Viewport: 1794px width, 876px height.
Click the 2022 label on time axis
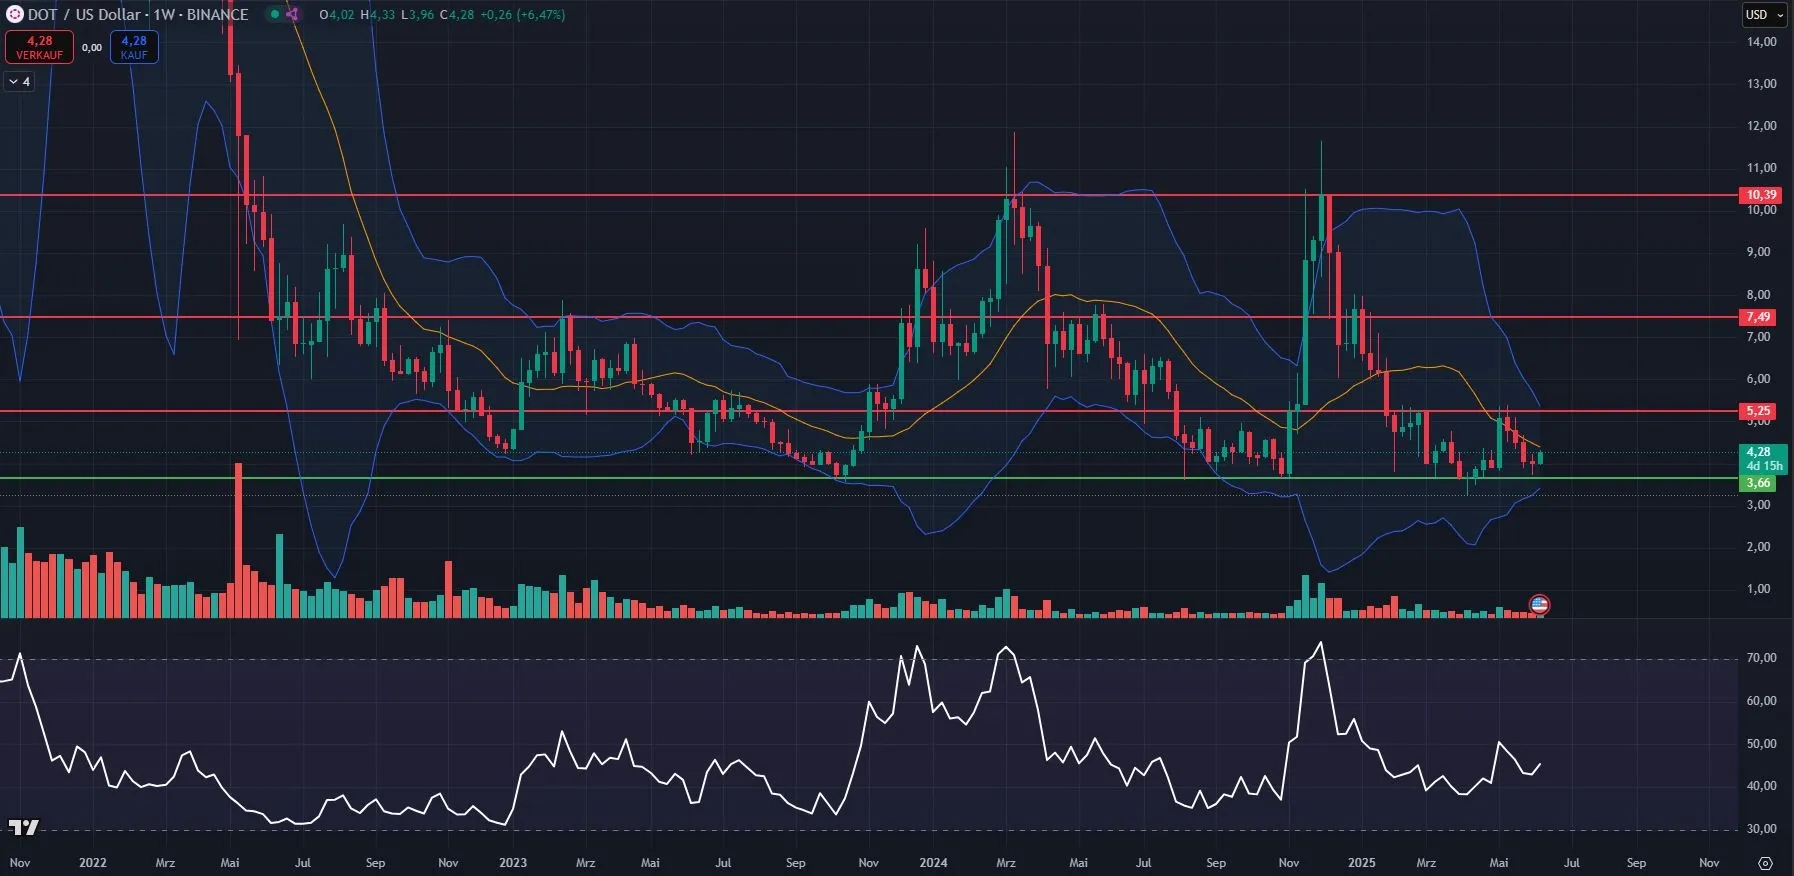(92, 863)
